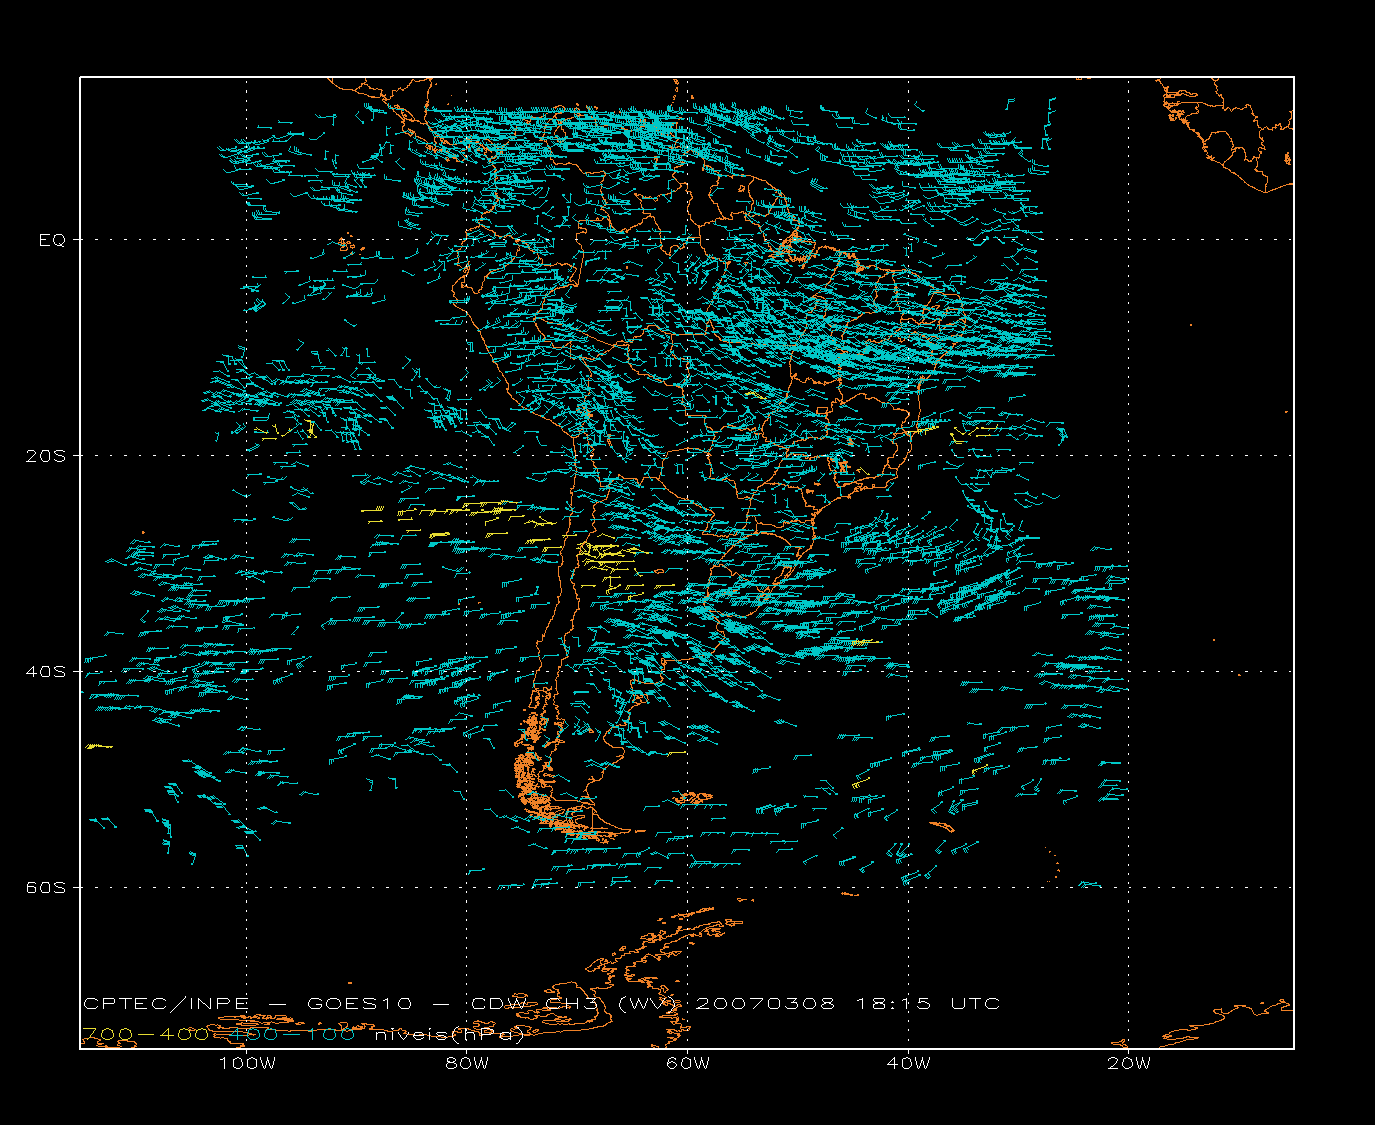The height and width of the screenshot is (1125, 1375).
Task: Click the 20W longitude label
Action: 1129,1063
